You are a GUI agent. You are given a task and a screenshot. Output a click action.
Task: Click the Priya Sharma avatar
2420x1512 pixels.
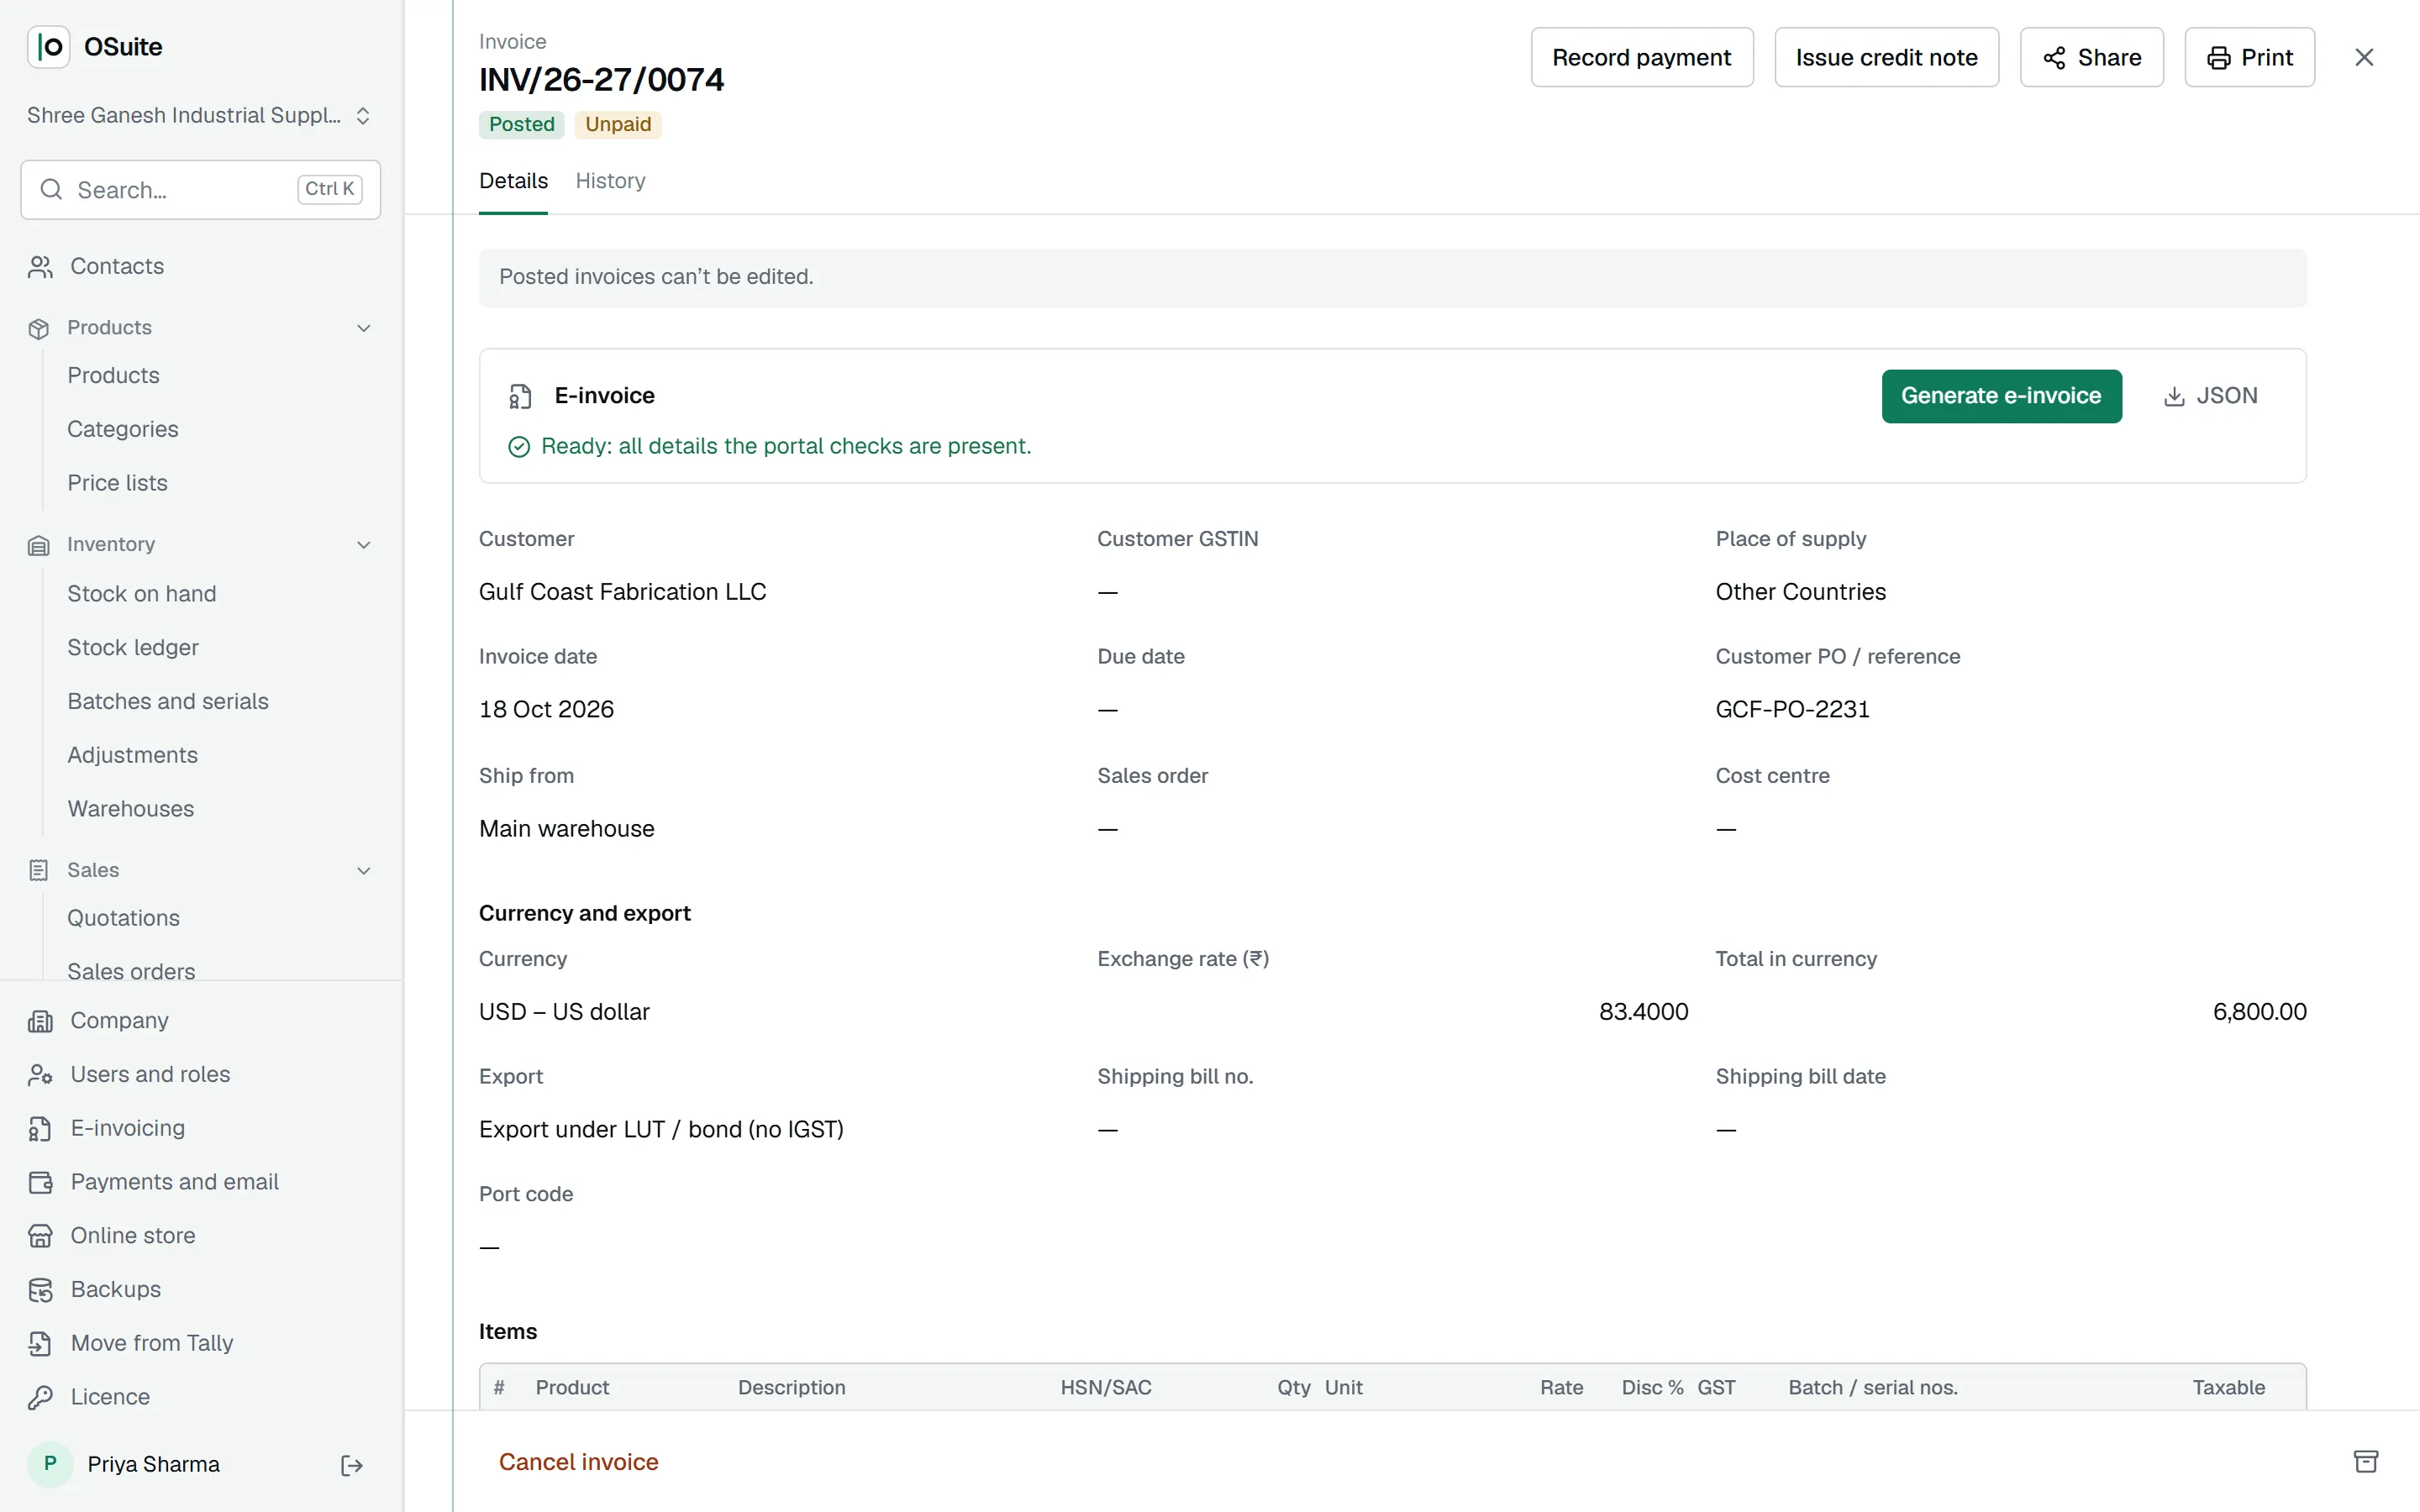(50, 1465)
